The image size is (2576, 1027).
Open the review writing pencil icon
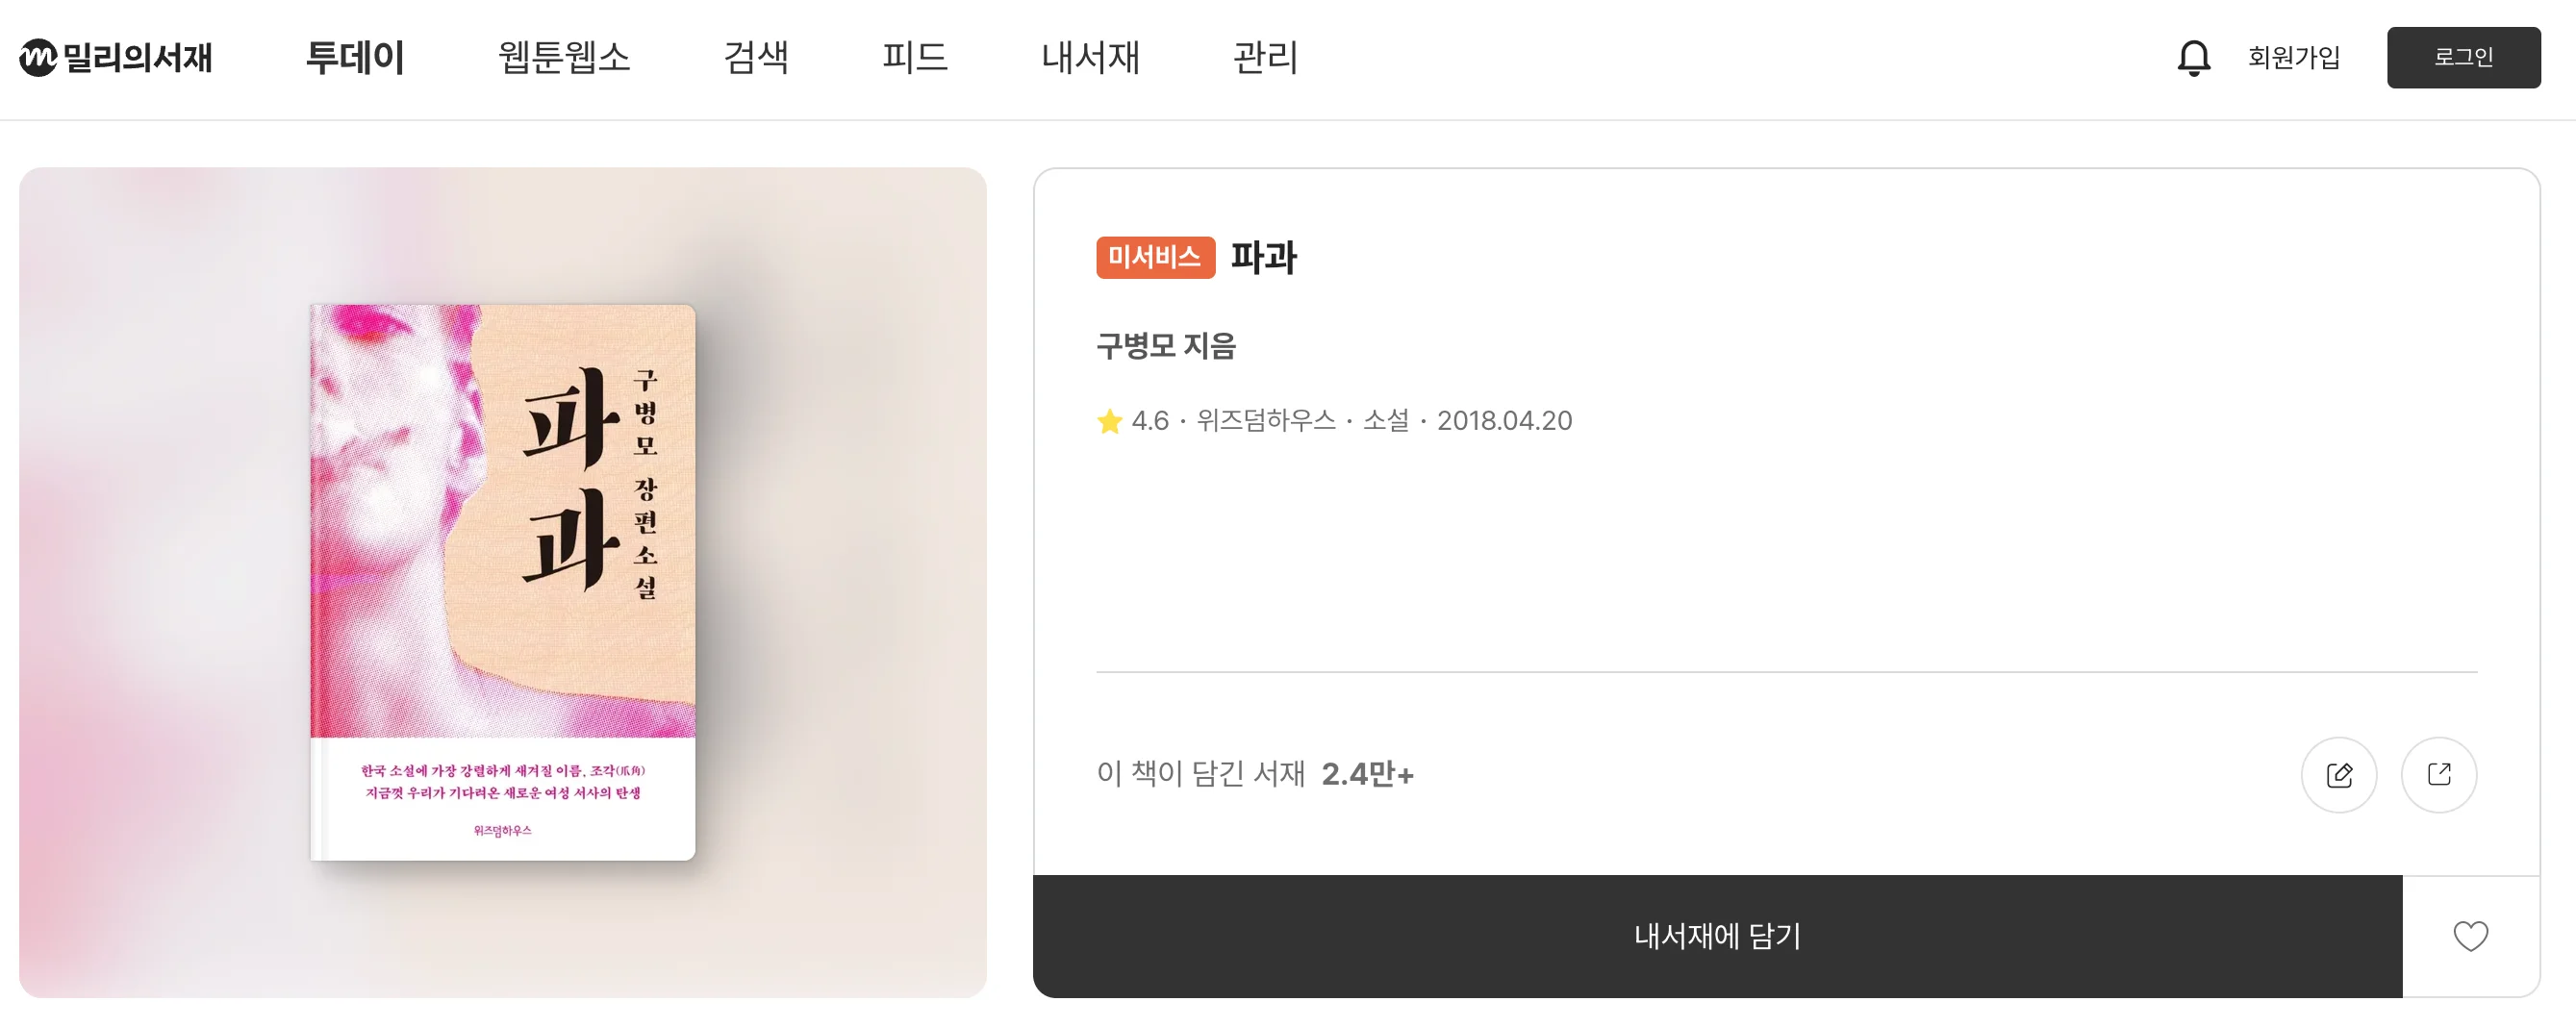pos(2340,774)
